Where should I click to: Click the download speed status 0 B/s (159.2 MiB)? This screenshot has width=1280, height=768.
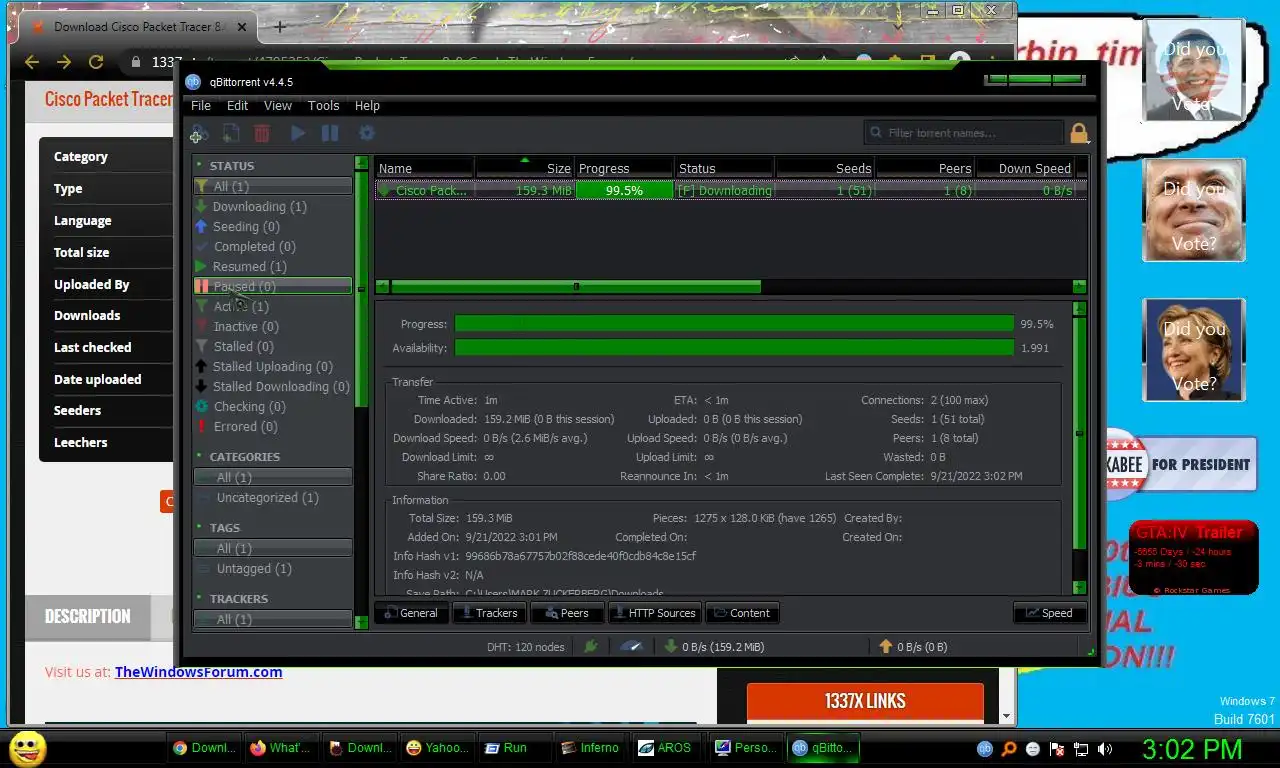(x=714, y=647)
